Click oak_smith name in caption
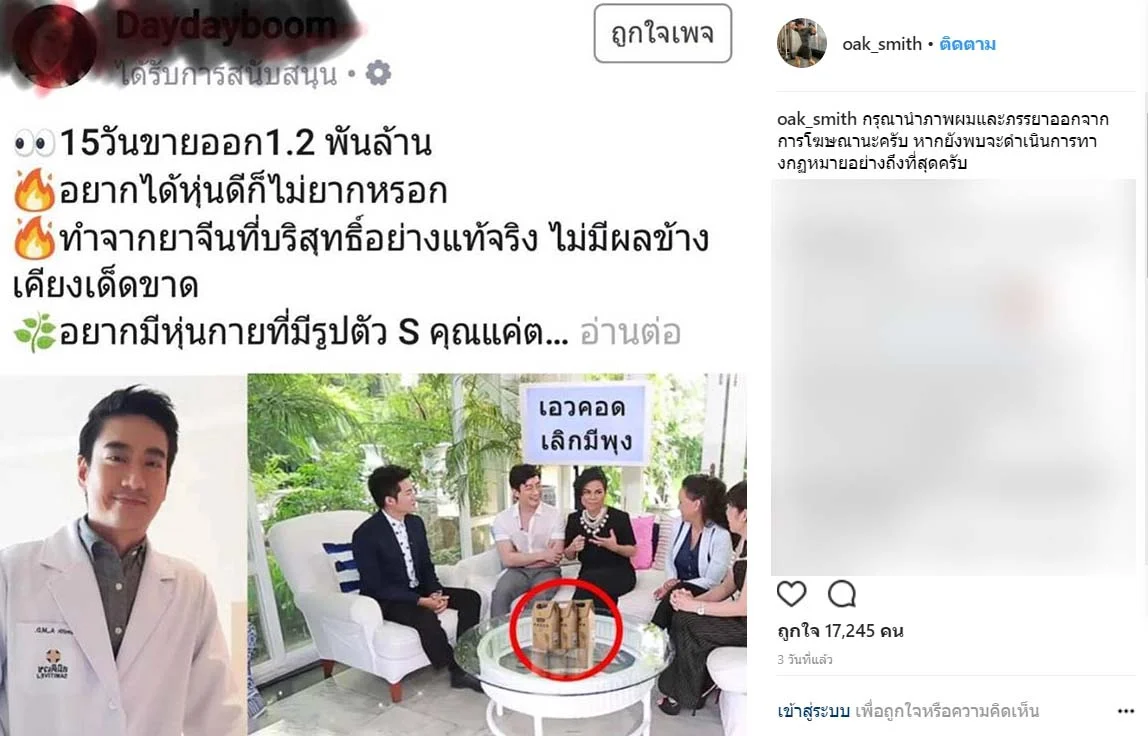Viewport: 1148px width, 736px height. 816,119
